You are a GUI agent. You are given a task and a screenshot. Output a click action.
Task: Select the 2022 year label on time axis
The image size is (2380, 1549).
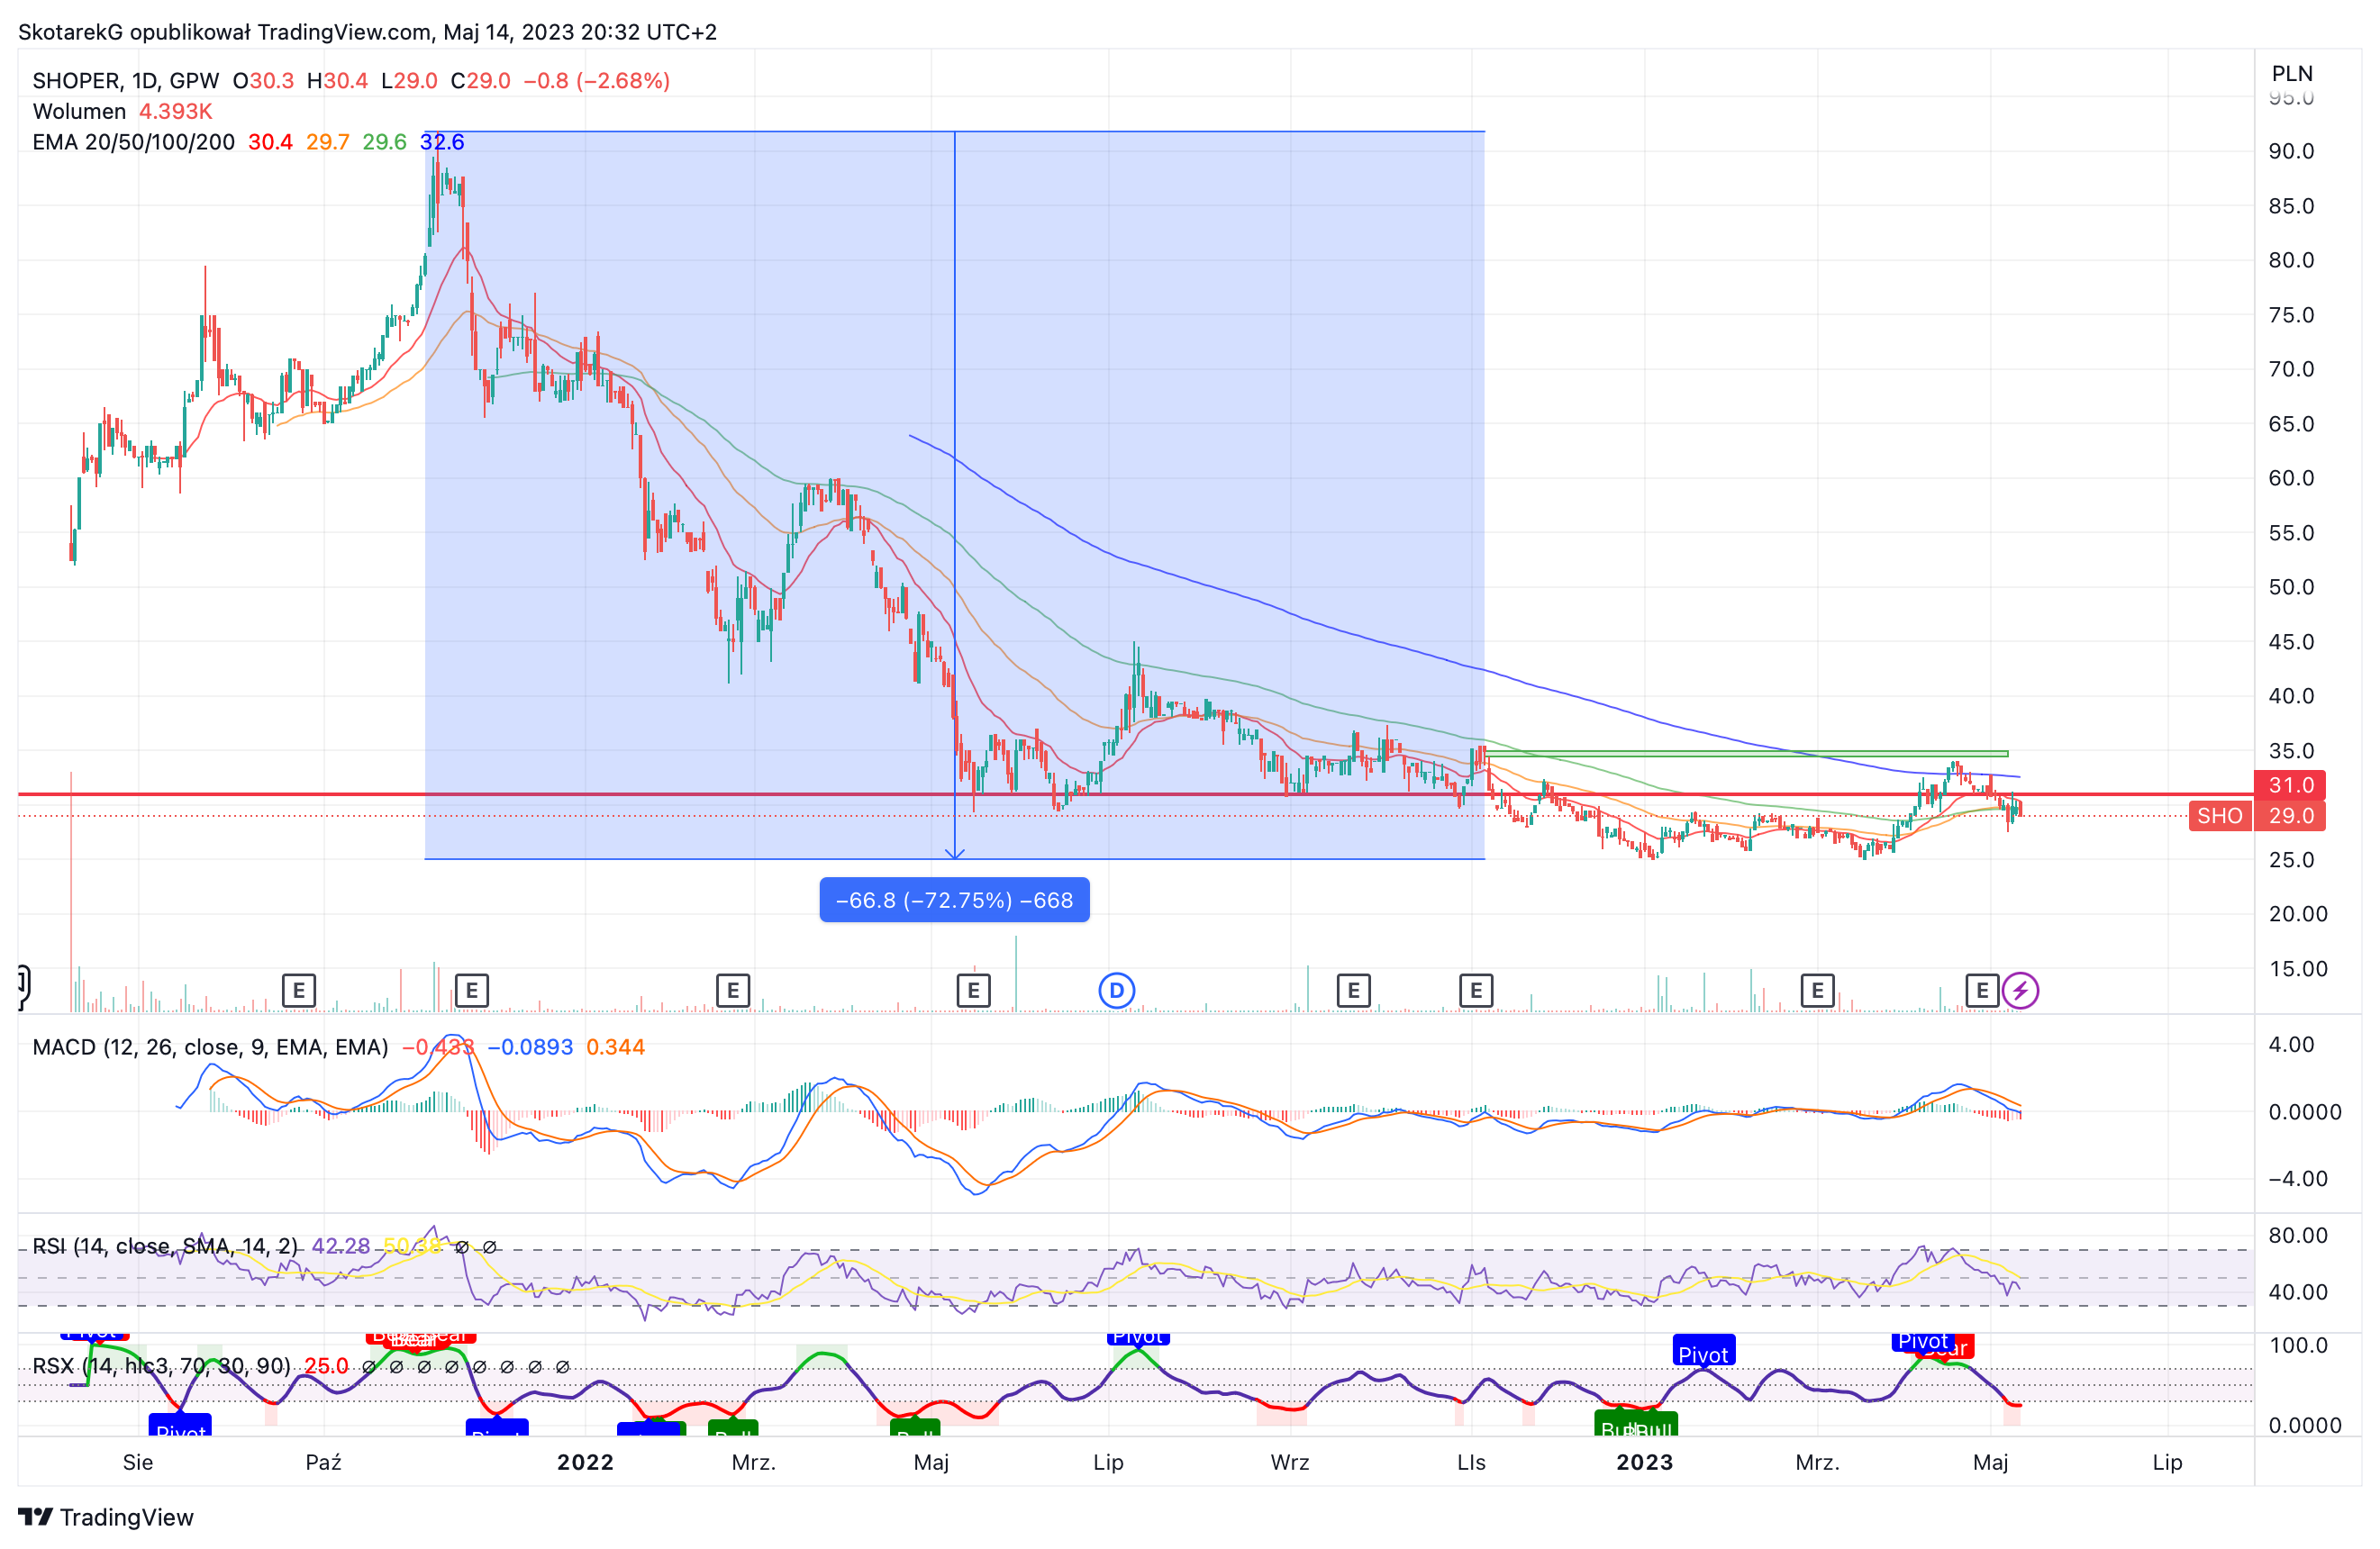coord(585,1462)
